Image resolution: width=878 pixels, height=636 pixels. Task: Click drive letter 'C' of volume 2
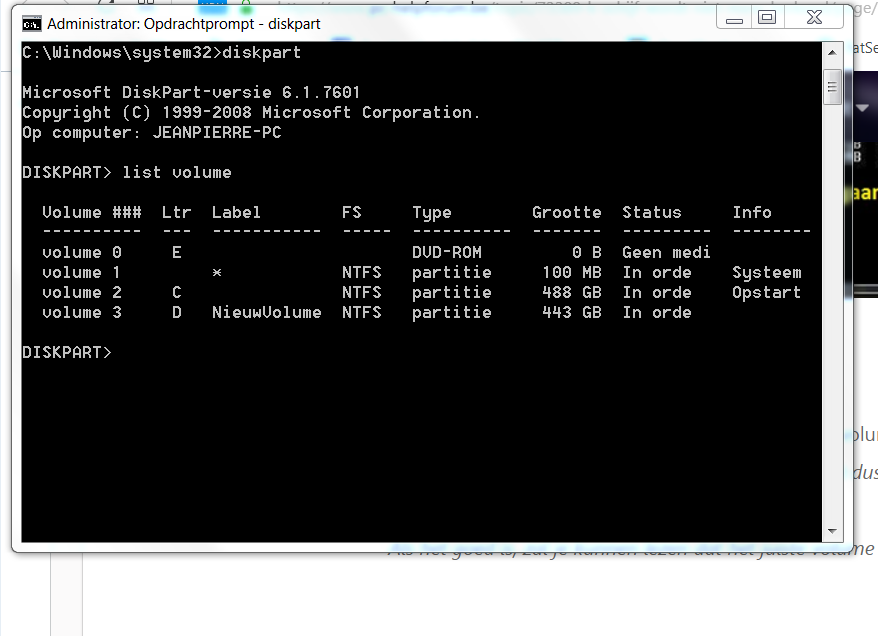pos(177,293)
